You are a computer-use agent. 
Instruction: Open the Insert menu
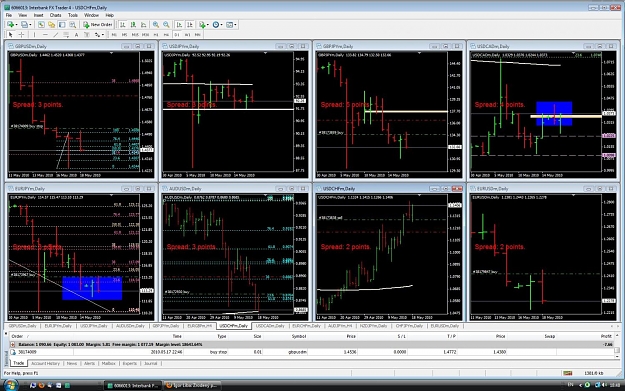tap(38, 15)
